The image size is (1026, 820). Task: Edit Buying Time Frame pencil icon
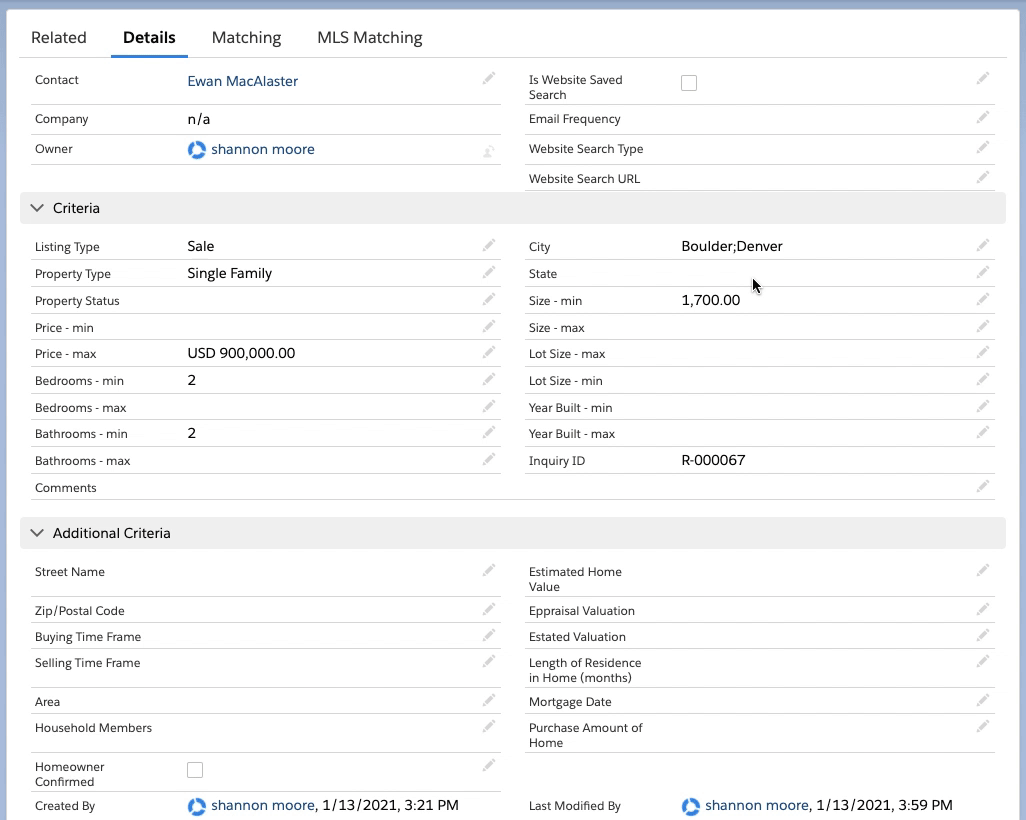pos(489,635)
